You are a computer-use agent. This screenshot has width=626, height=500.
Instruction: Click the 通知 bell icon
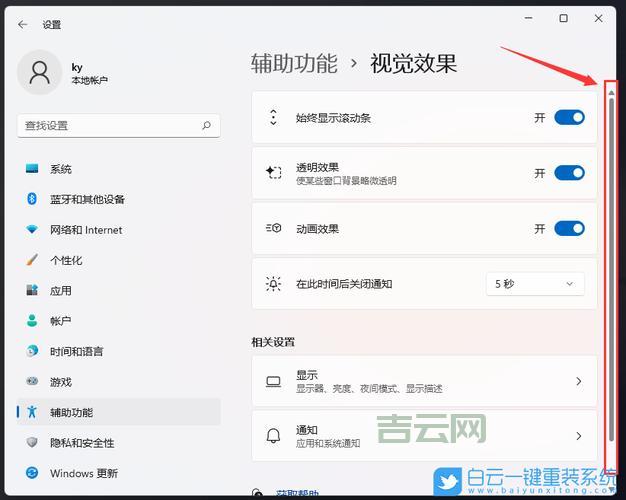pyautogui.click(x=273, y=436)
